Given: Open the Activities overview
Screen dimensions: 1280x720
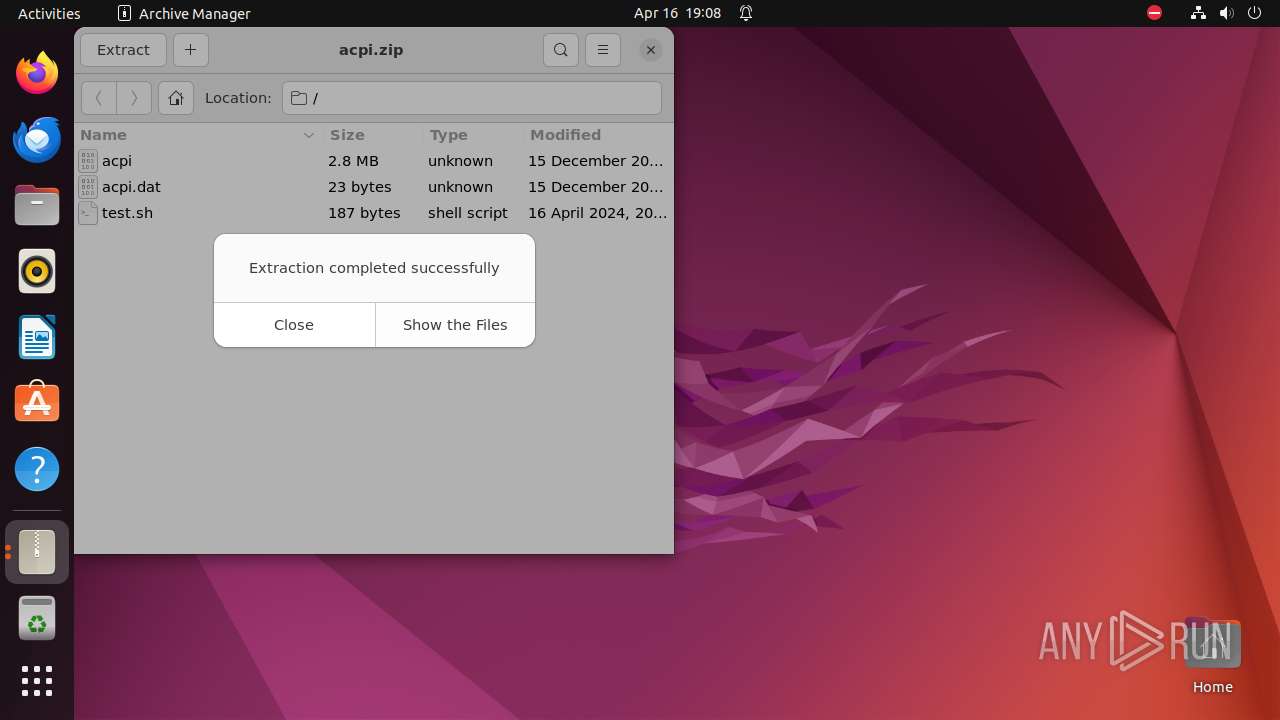Looking at the screenshot, I should click(49, 13).
